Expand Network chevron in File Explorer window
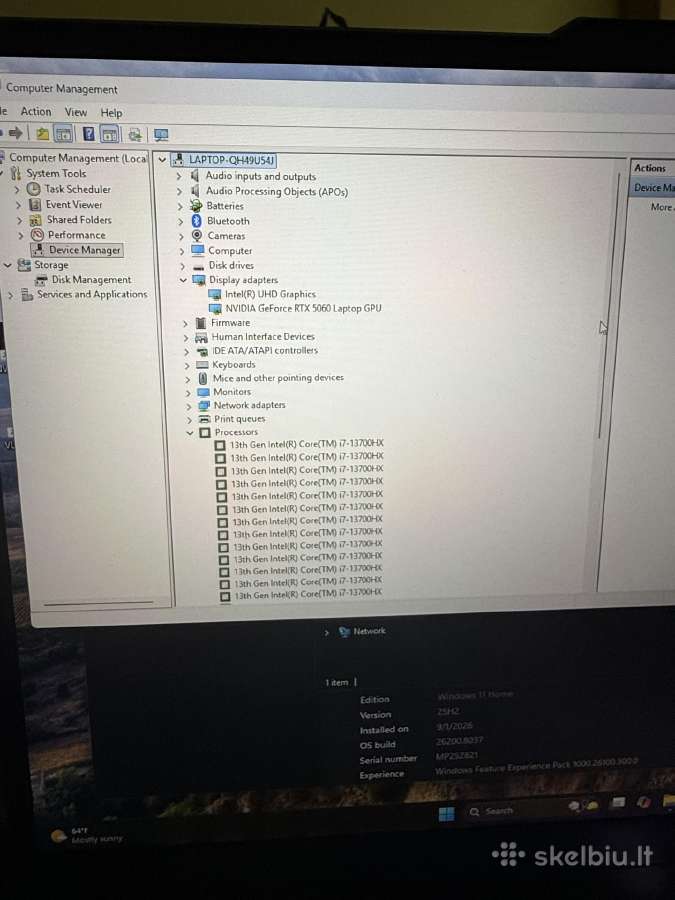 click(327, 633)
